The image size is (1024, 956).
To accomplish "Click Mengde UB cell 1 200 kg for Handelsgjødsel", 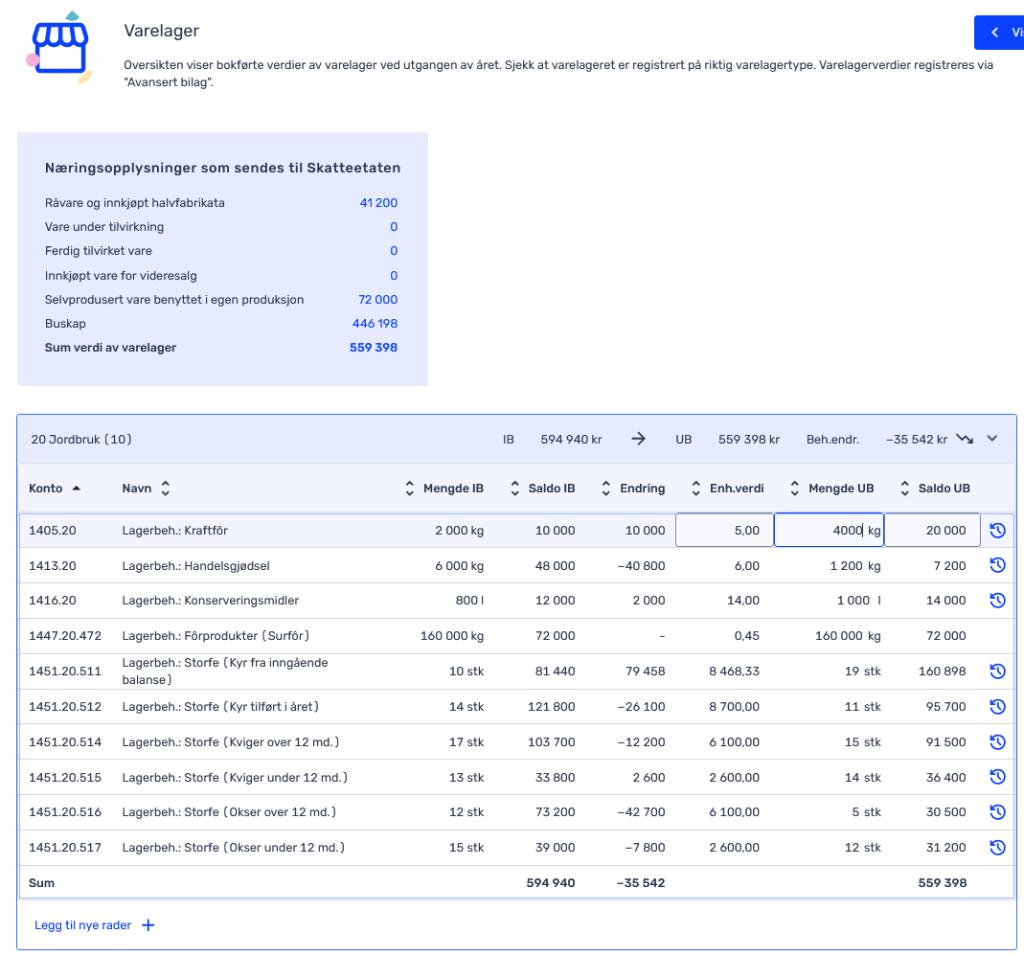I will pyautogui.click(x=855, y=566).
